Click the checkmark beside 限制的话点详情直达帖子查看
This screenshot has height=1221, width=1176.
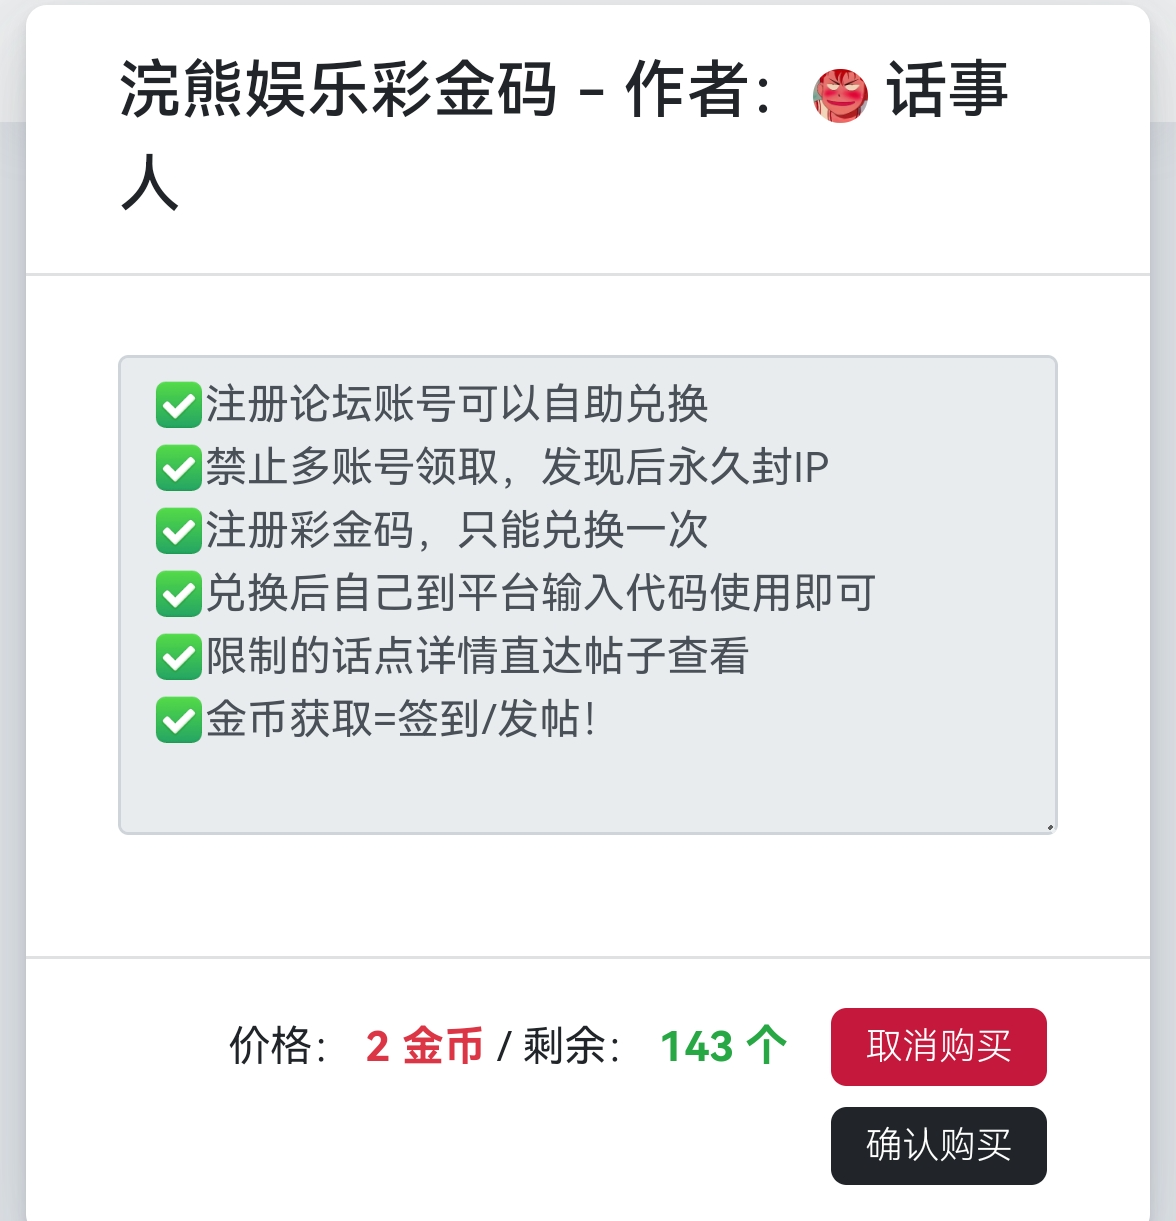(179, 657)
